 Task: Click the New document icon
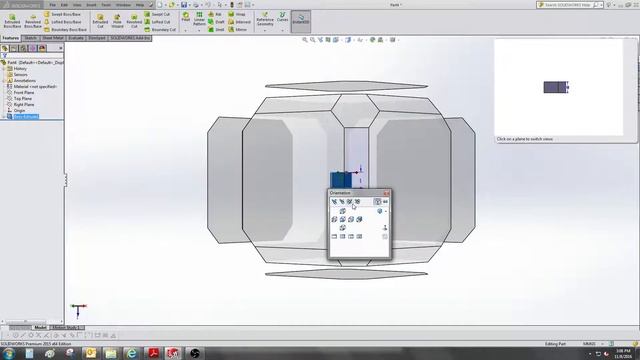pyautogui.click(x=160, y=5)
